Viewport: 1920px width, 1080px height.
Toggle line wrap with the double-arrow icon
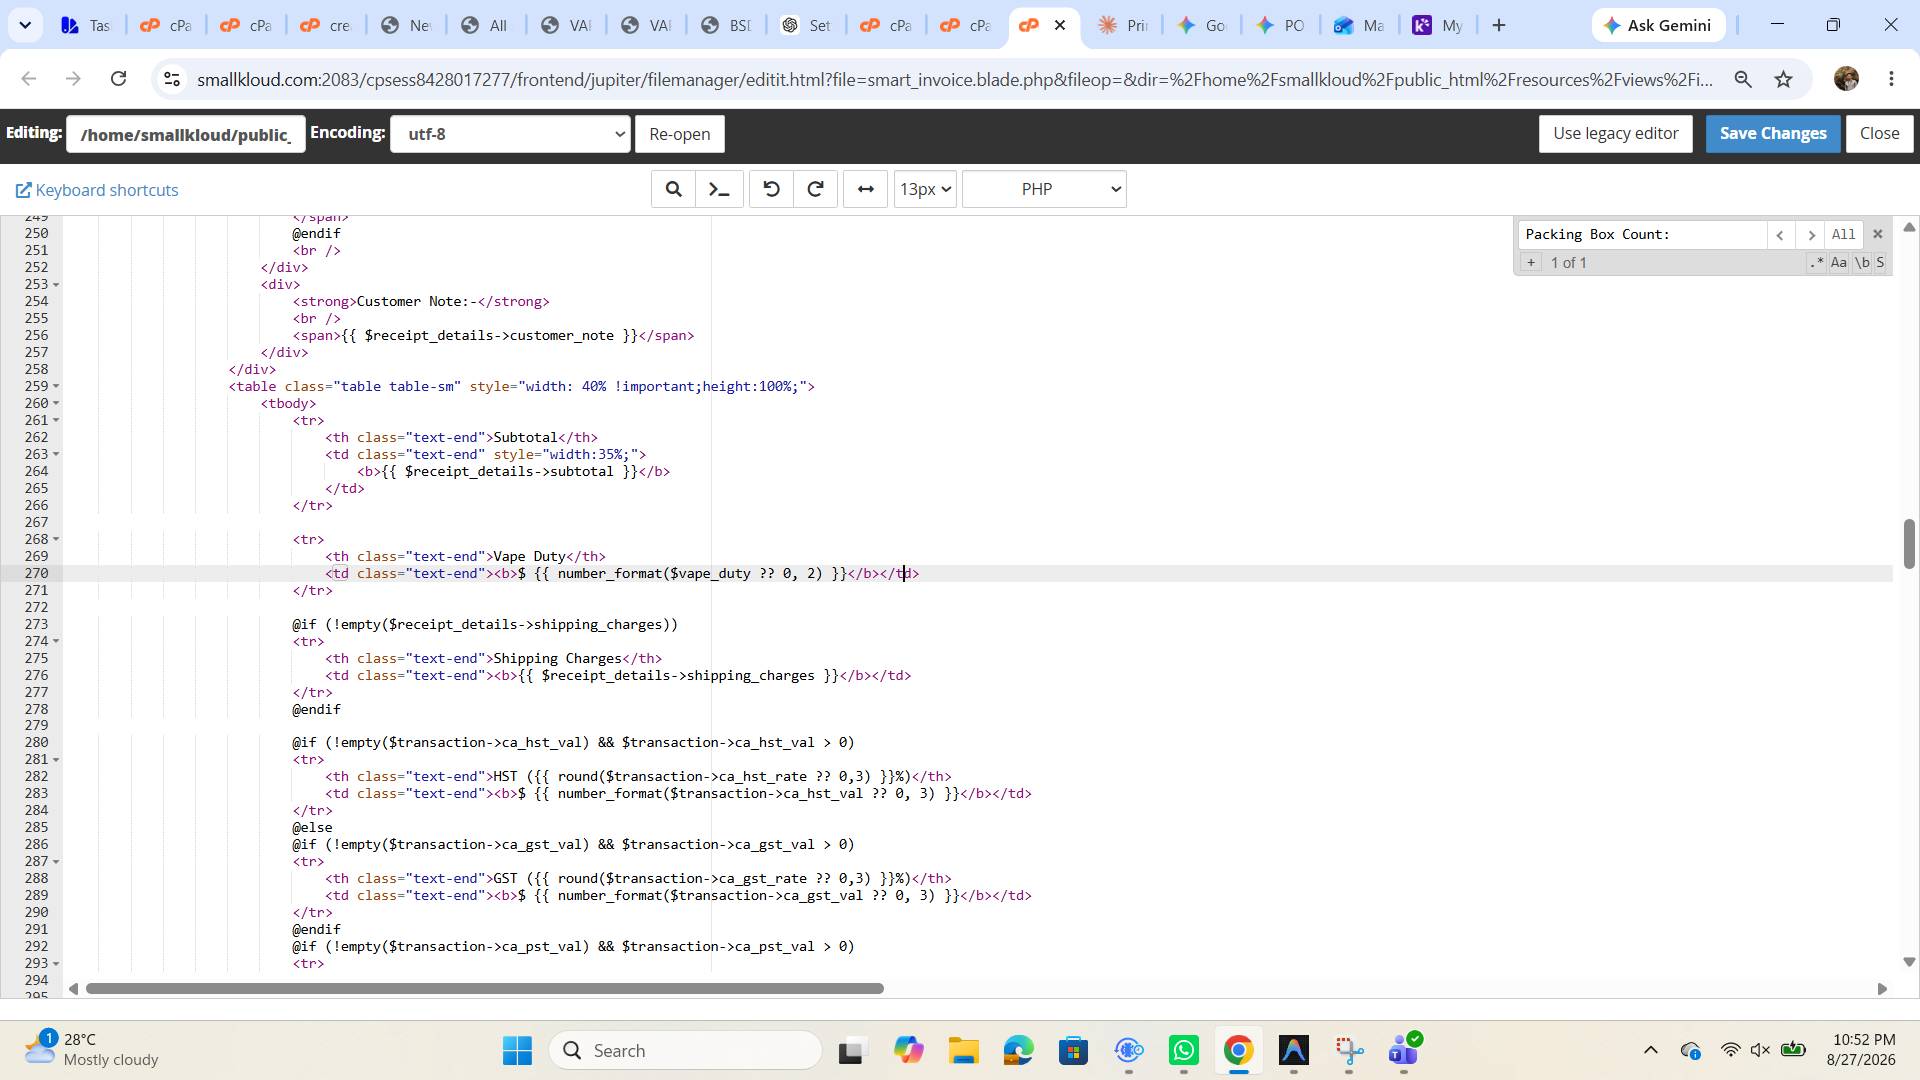point(866,189)
